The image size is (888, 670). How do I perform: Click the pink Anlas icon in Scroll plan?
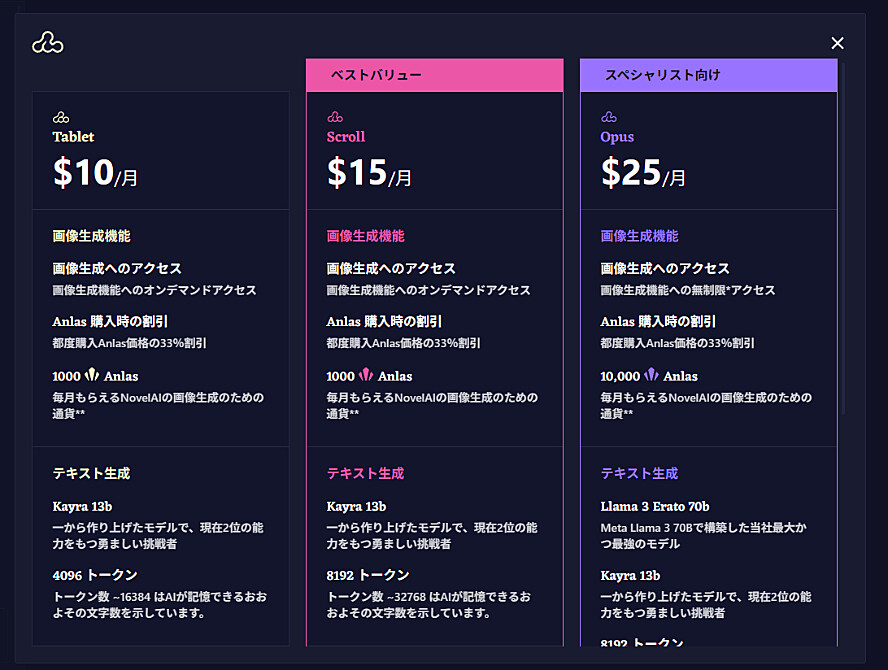366,374
